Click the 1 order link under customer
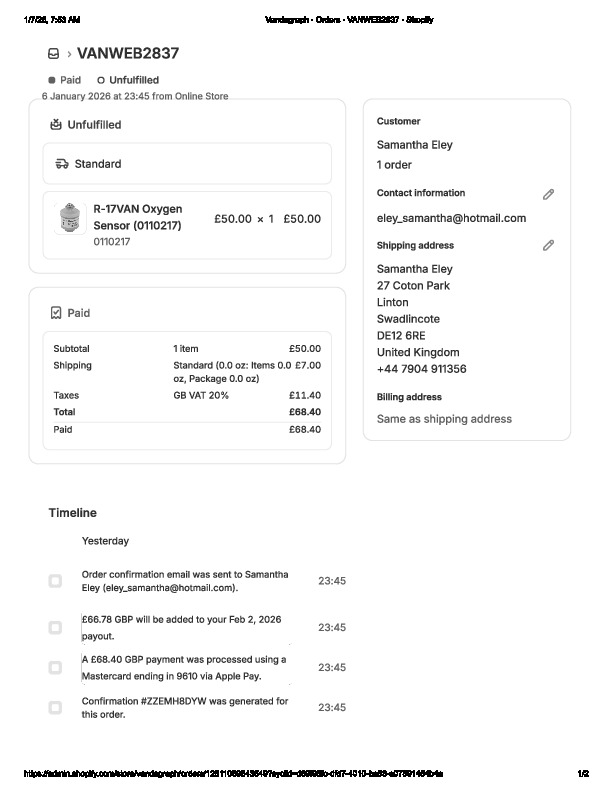612x792 pixels. point(394,165)
